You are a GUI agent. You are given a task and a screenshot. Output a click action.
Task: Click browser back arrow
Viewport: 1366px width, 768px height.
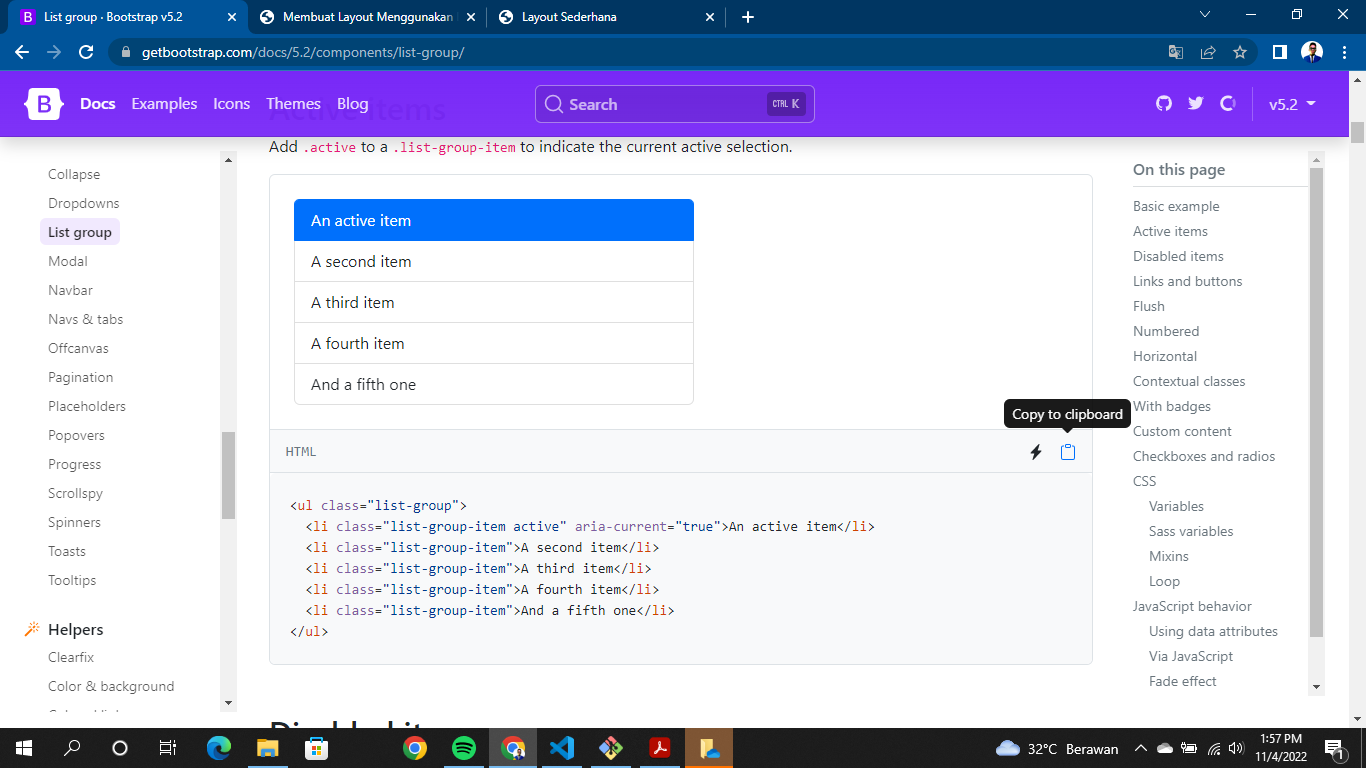tap(22, 52)
